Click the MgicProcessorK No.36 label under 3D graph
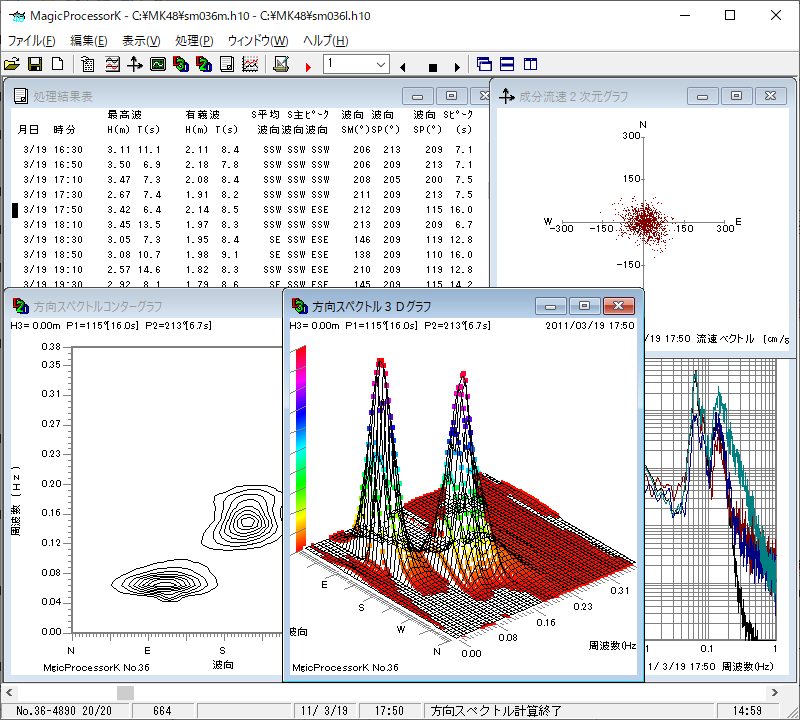 click(345, 667)
